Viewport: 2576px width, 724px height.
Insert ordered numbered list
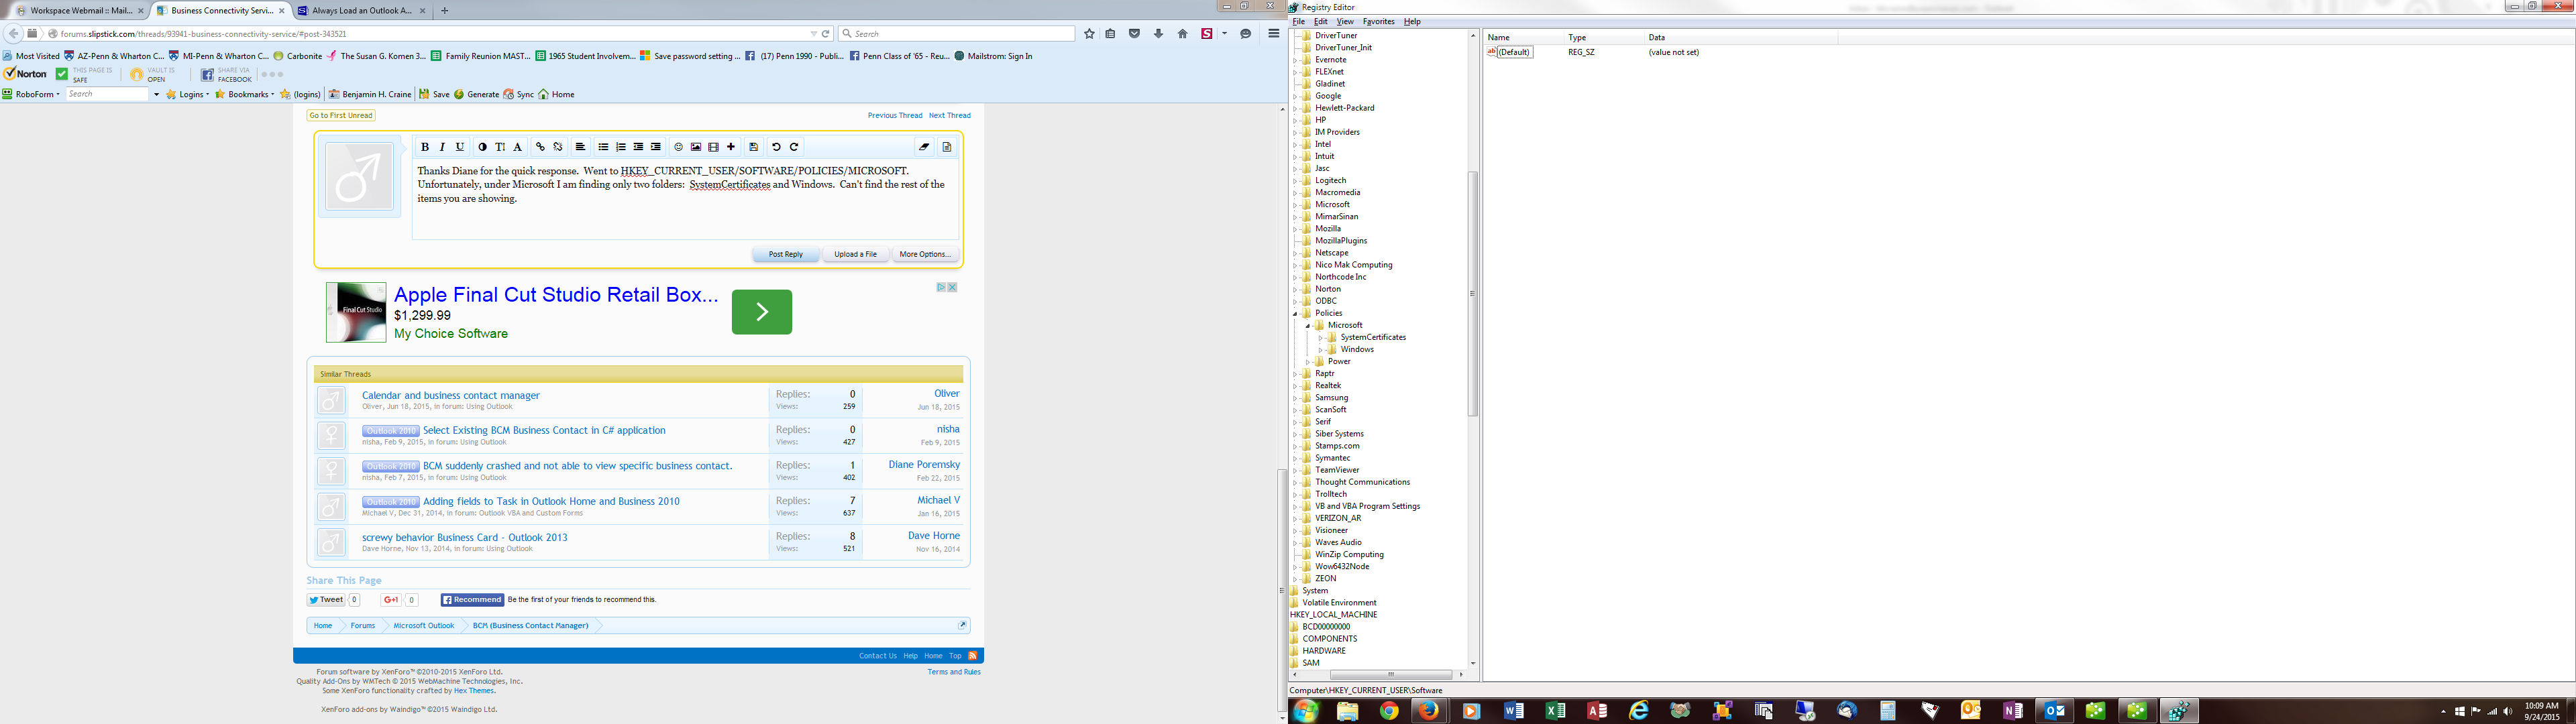(x=621, y=147)
